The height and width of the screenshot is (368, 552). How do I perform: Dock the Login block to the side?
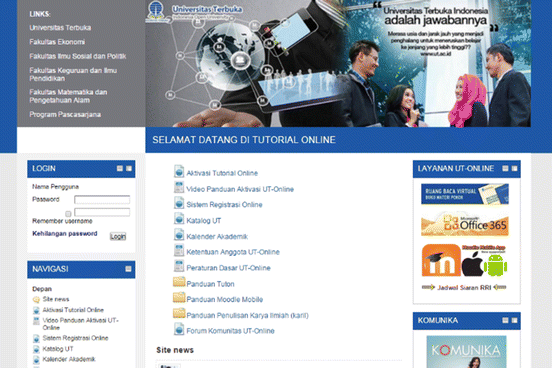point(129,169)
